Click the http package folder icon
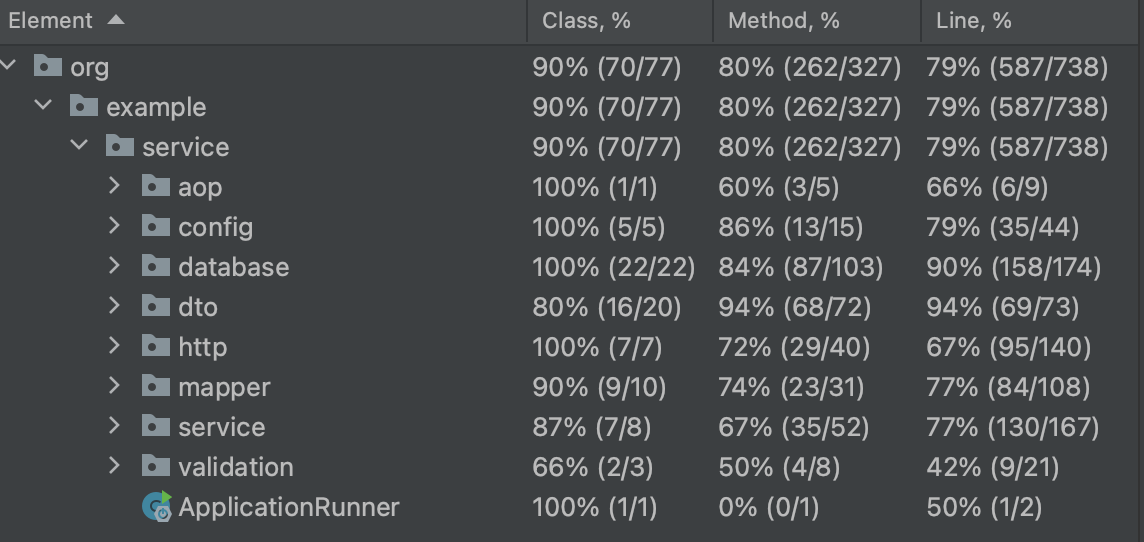This screenshot has height=542, width=1144. (155, 346)
